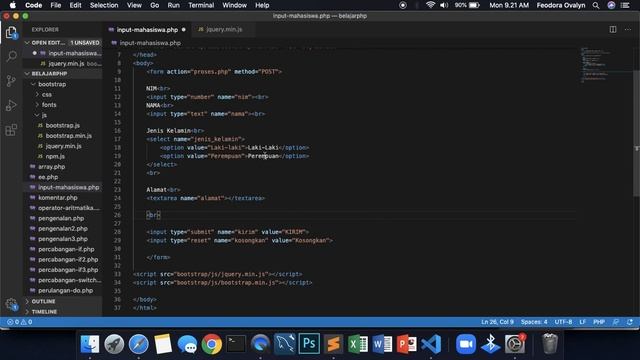Open Terminal from the dock
The image size is (640, 360).
[x=236, y=344]
